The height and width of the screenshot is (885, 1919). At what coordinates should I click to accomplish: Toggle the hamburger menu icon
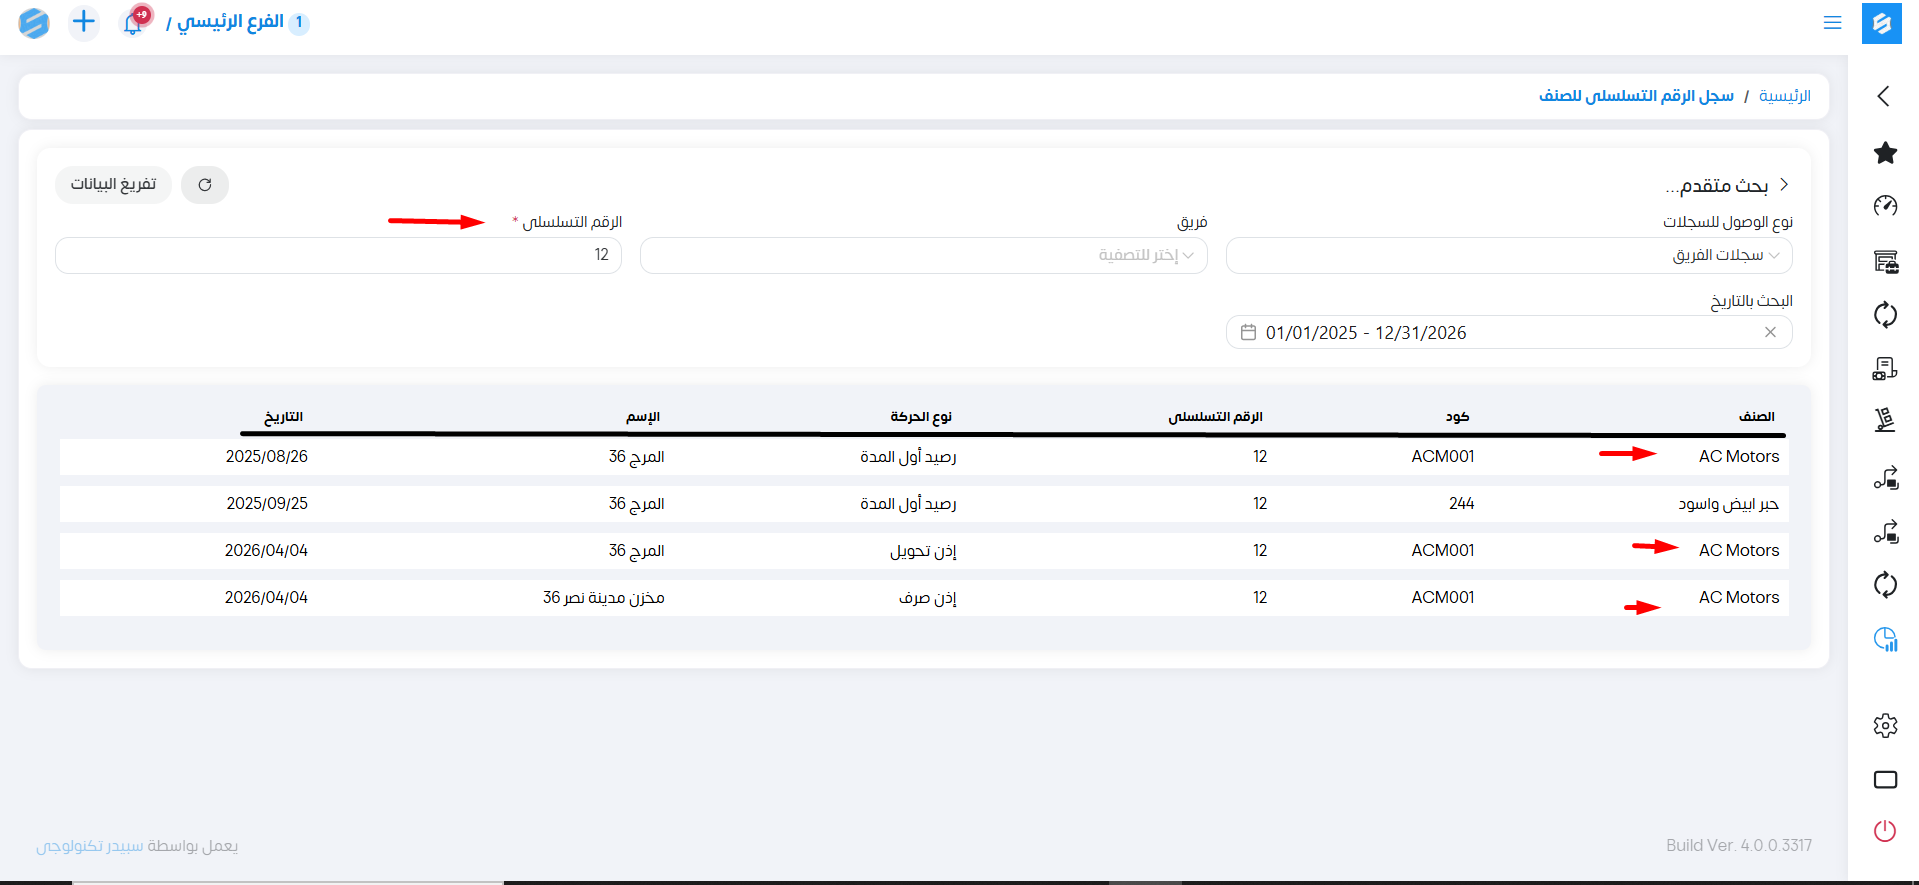(1832, 23)
